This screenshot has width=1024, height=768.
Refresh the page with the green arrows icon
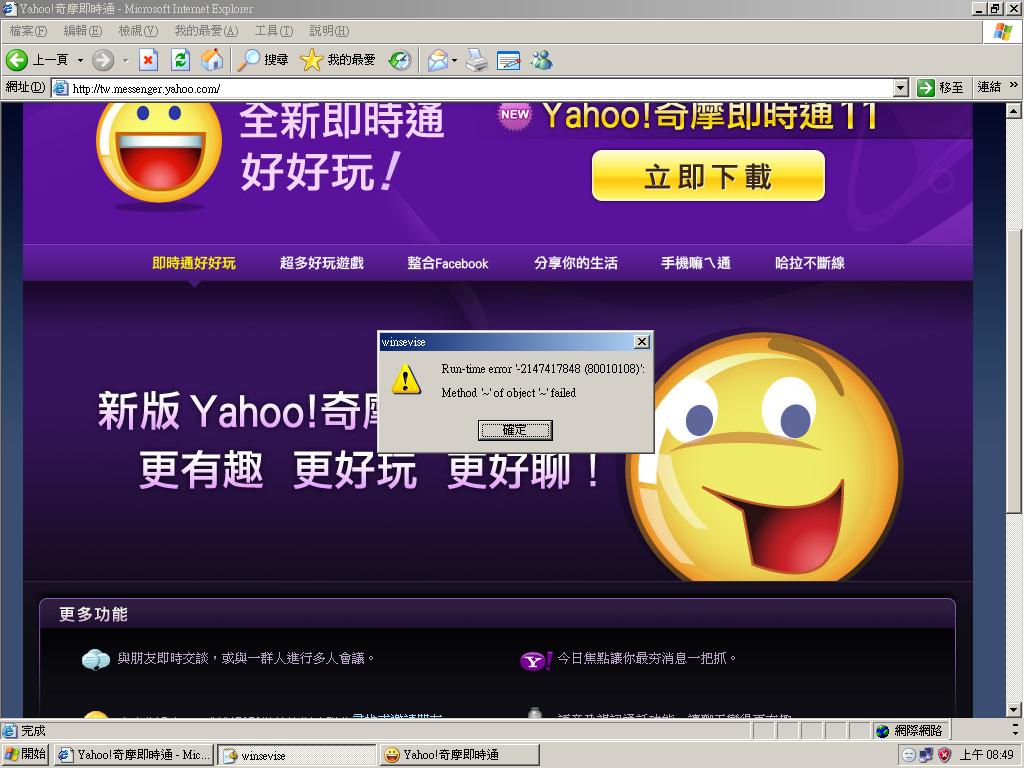click(x=180, y=60)
